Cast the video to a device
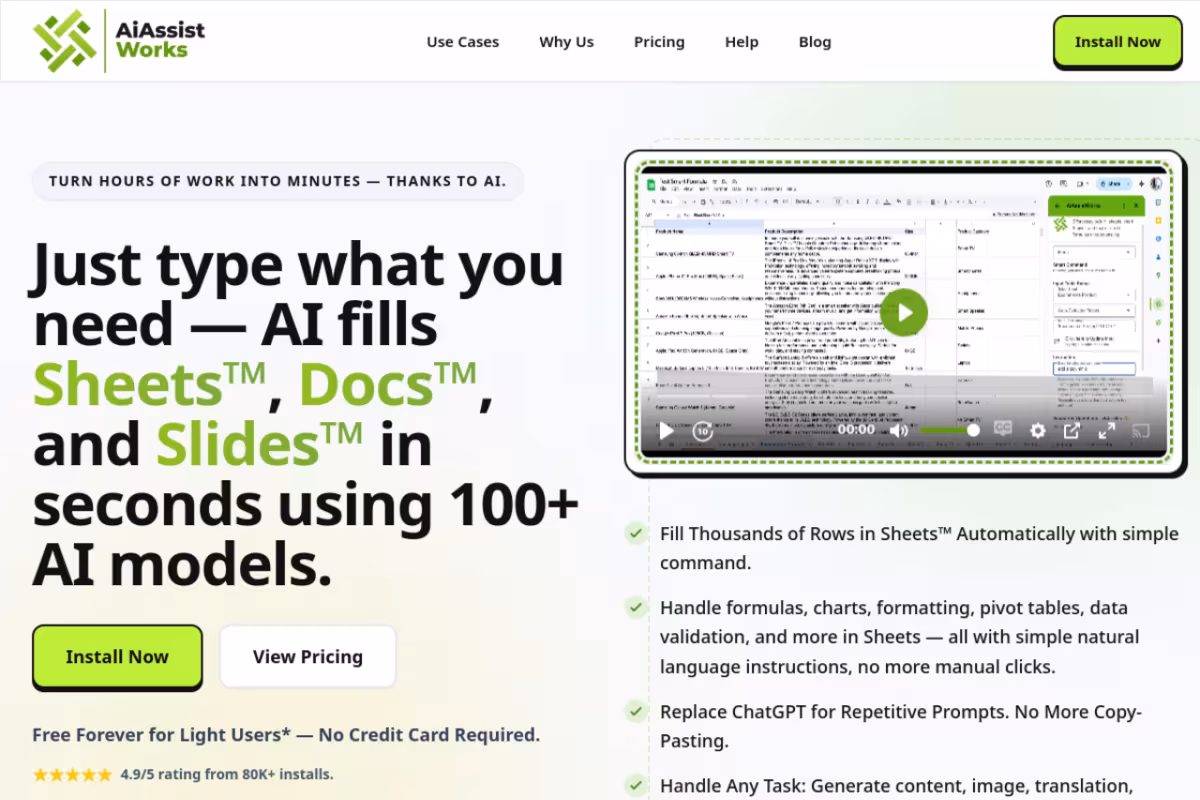Viewport: 1200px width, 800px height. (1140, 430)
